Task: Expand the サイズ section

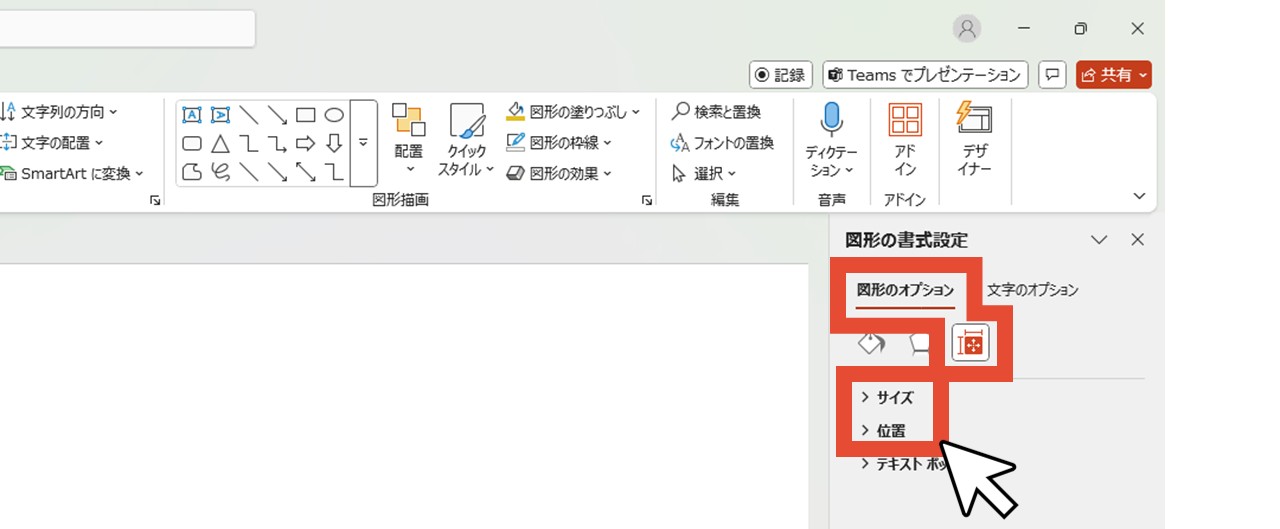Action: (887, 397)
